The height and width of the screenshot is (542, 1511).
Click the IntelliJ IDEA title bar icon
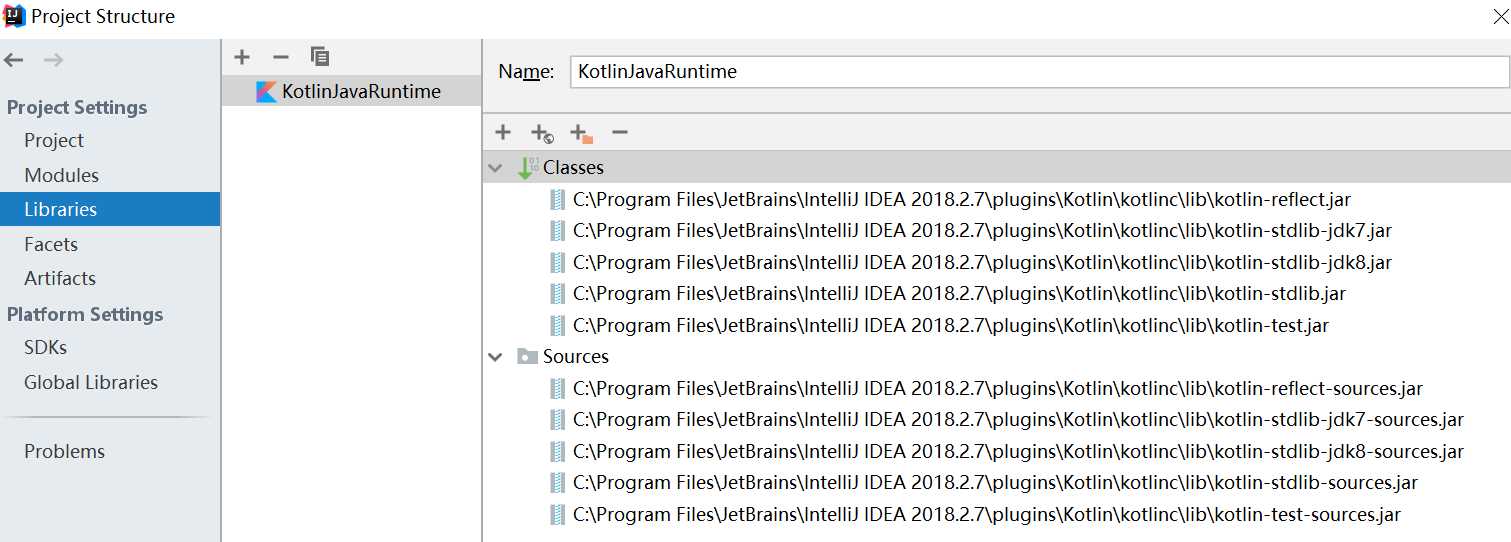(x=14, y=15)
